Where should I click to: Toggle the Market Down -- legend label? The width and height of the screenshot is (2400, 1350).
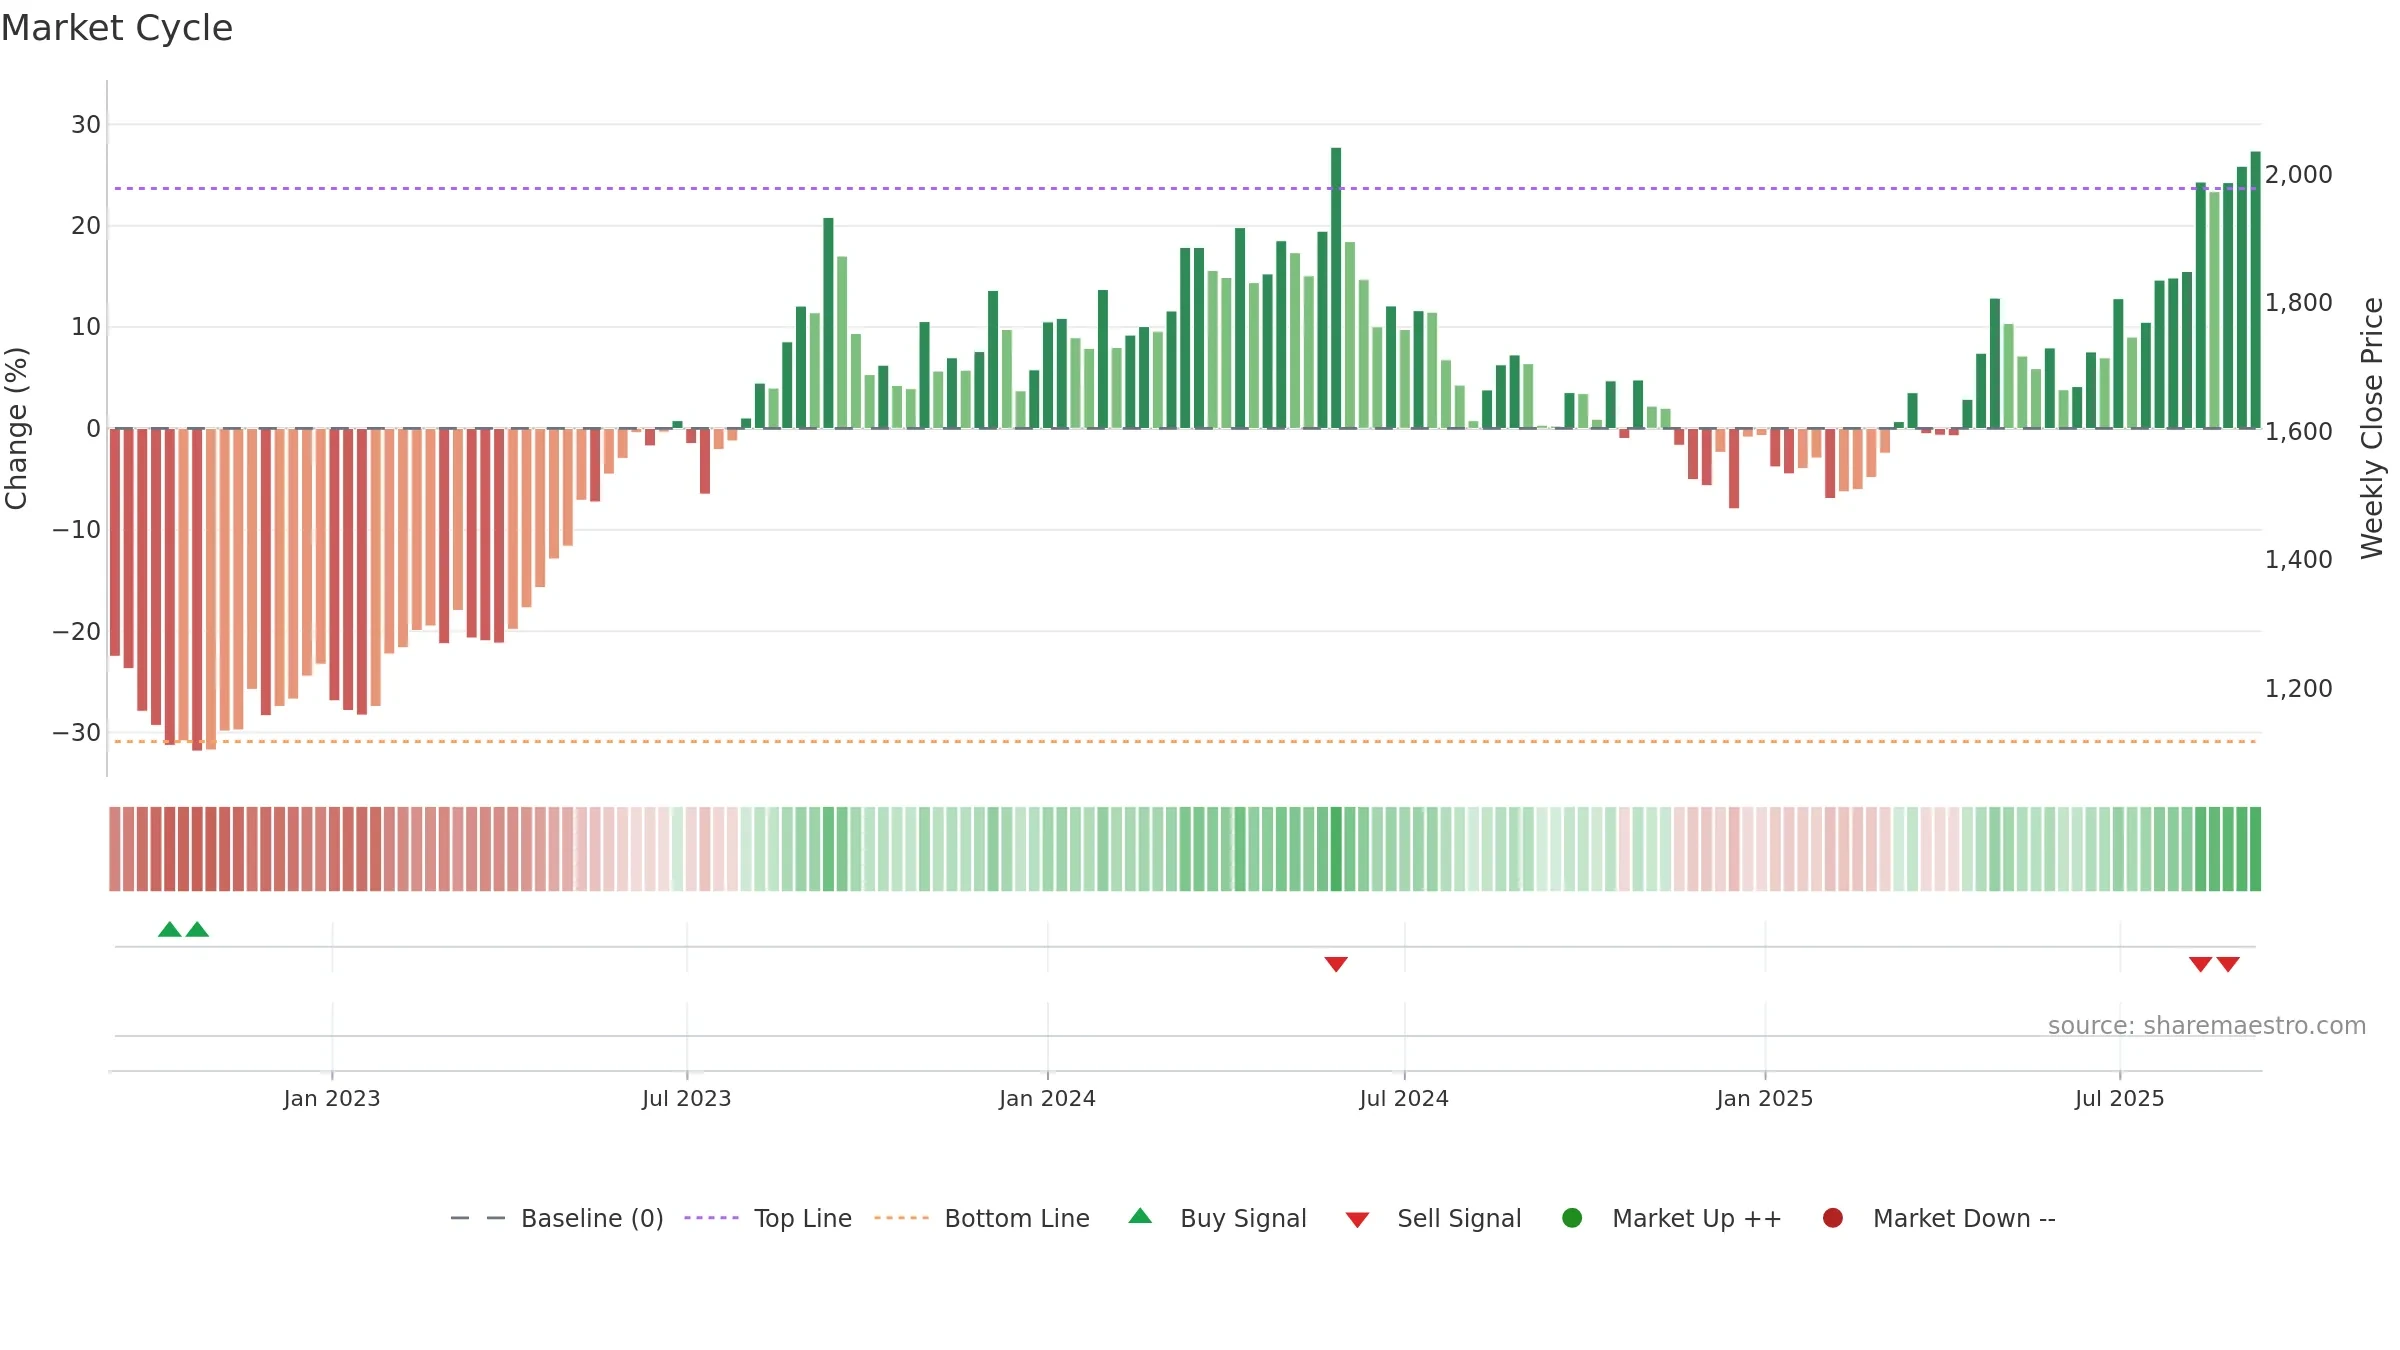(1964, 1218)
